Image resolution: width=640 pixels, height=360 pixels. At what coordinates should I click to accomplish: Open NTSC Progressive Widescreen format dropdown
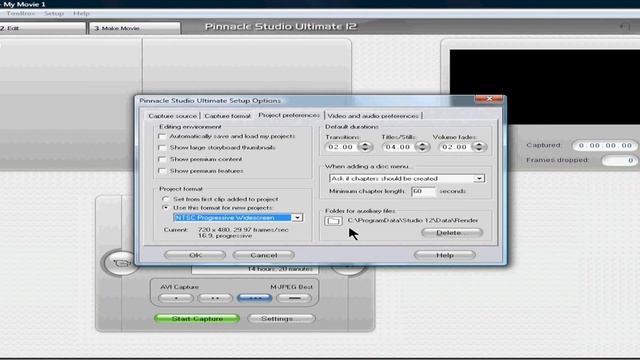[x=297, y=218]
